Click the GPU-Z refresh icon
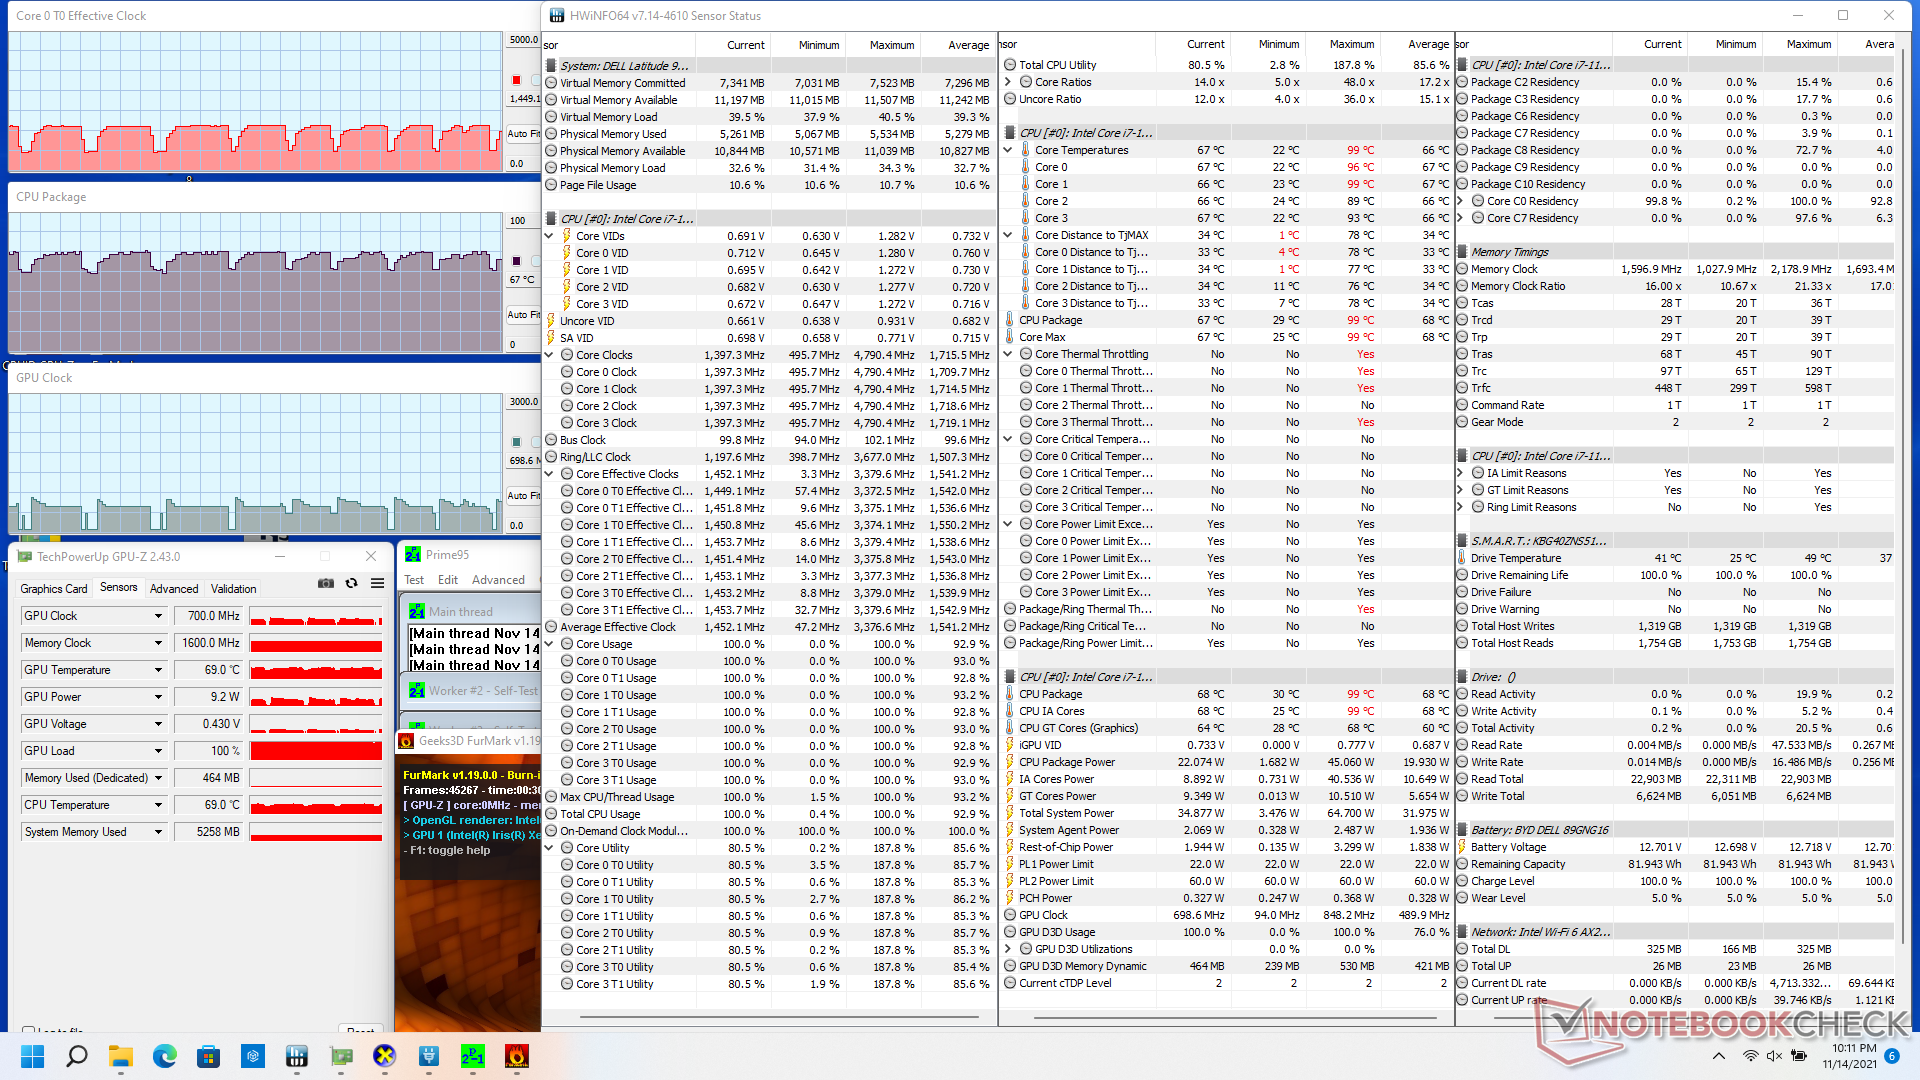The width and height of the screenshot is (1920, 1080). point(351,584)
